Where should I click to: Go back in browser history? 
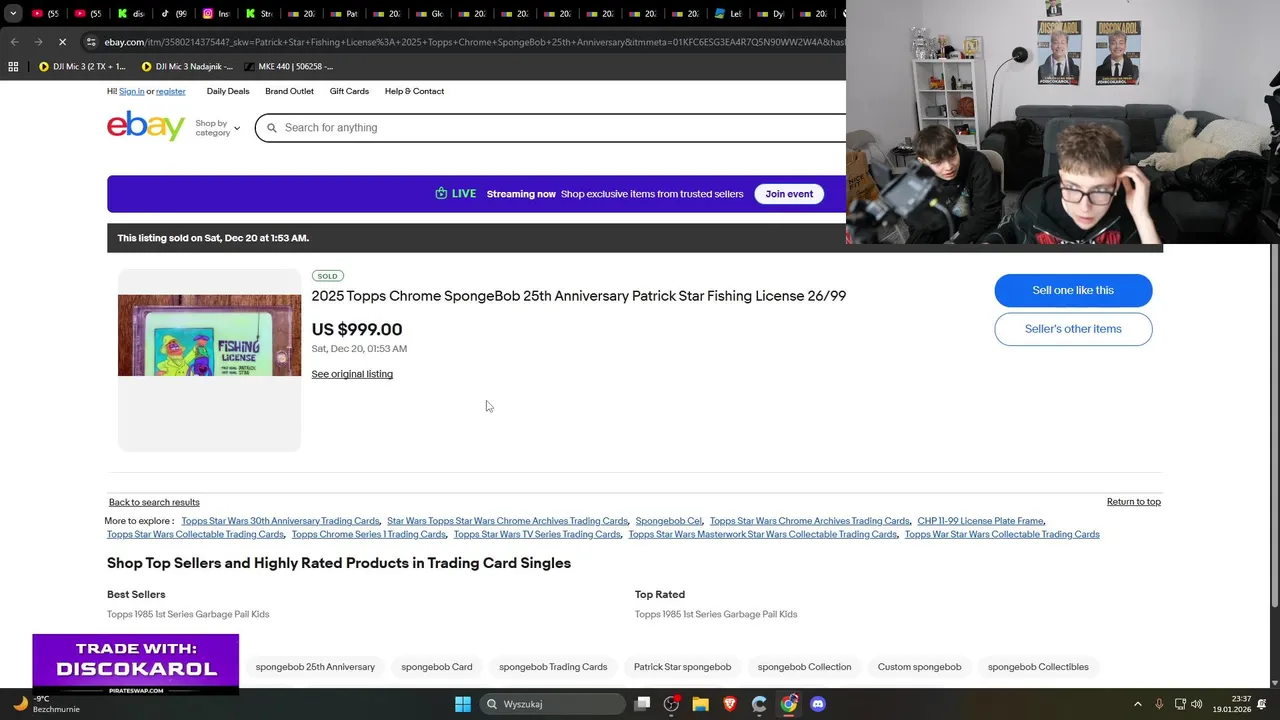point(14,42)
